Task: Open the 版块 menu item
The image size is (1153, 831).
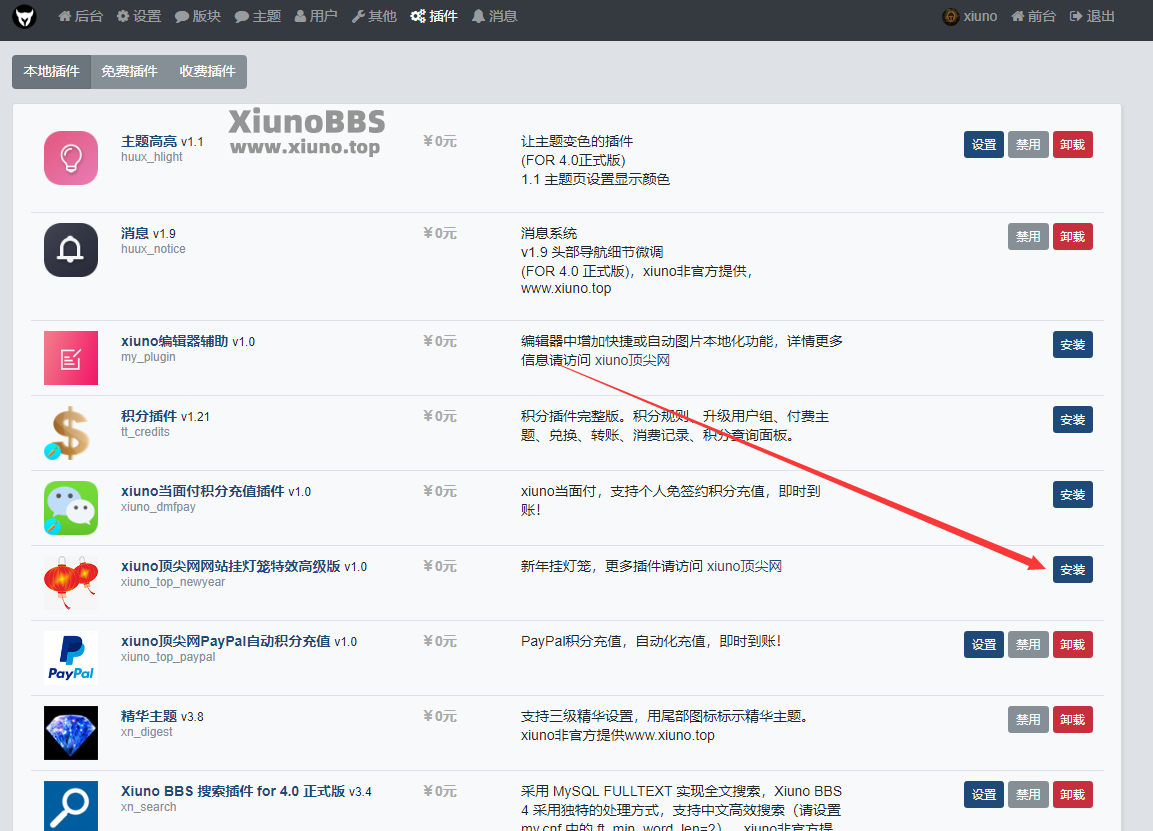Action: pos(198,16)
